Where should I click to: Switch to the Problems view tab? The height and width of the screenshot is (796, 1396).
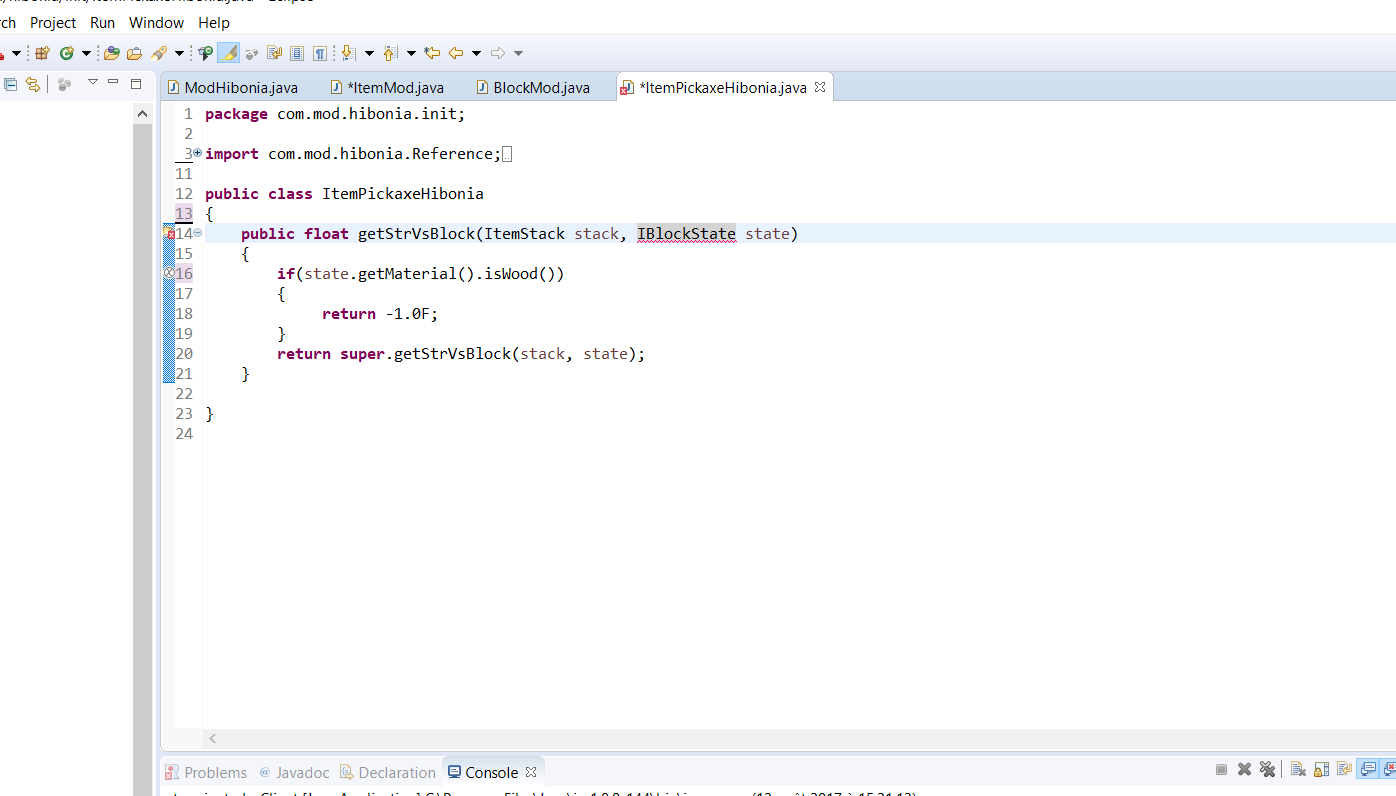pos(205,772)
